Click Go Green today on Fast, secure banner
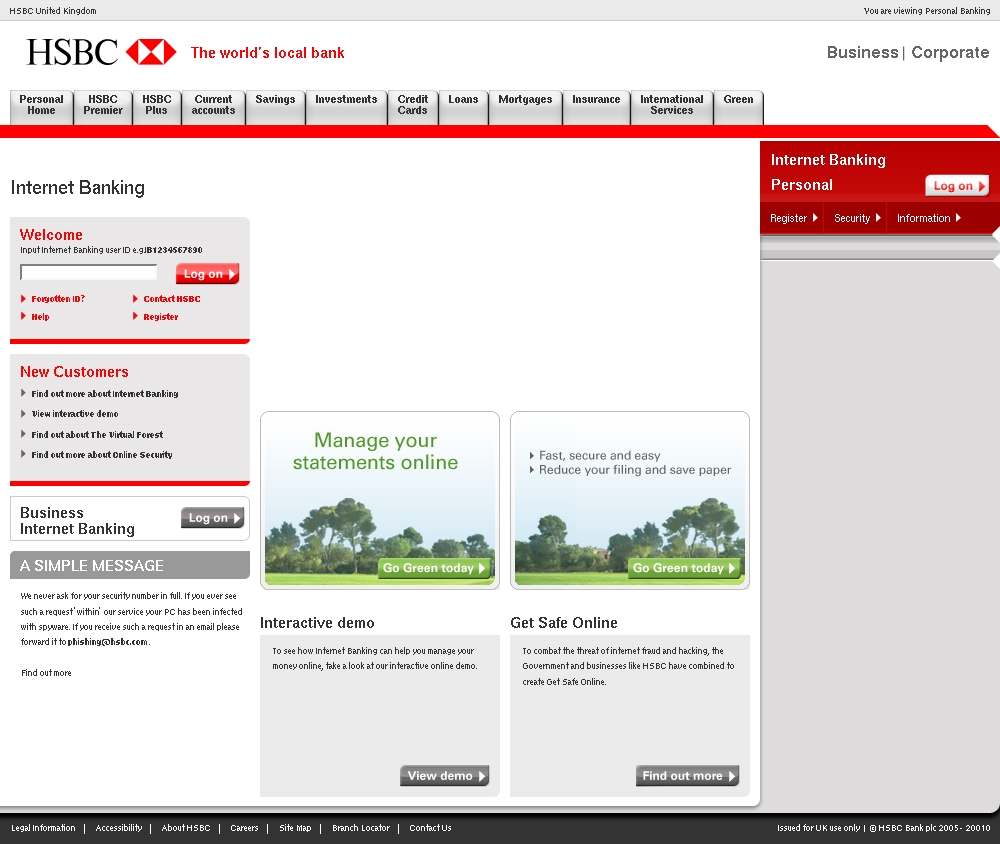1000x844 pixels. pos(684,568)
